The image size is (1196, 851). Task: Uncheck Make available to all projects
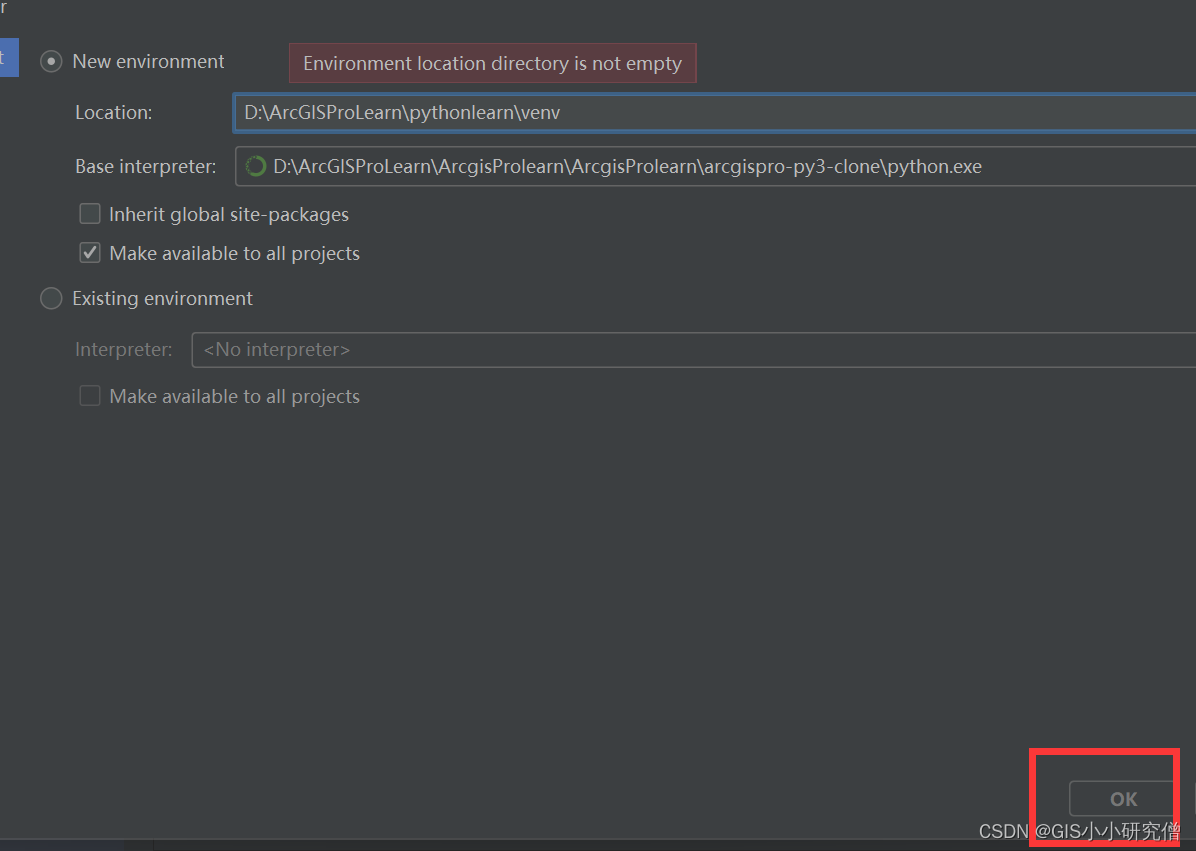pos(89,252)
